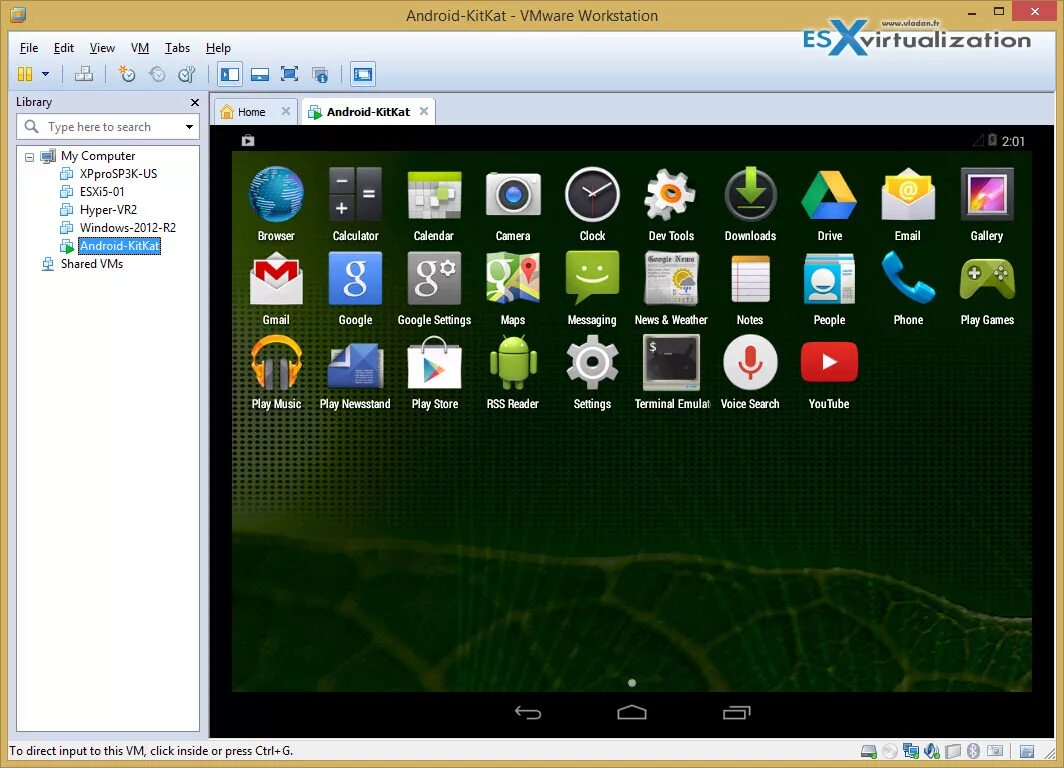
Task: Tap the Android recent apps button
Action: (736, 712)
